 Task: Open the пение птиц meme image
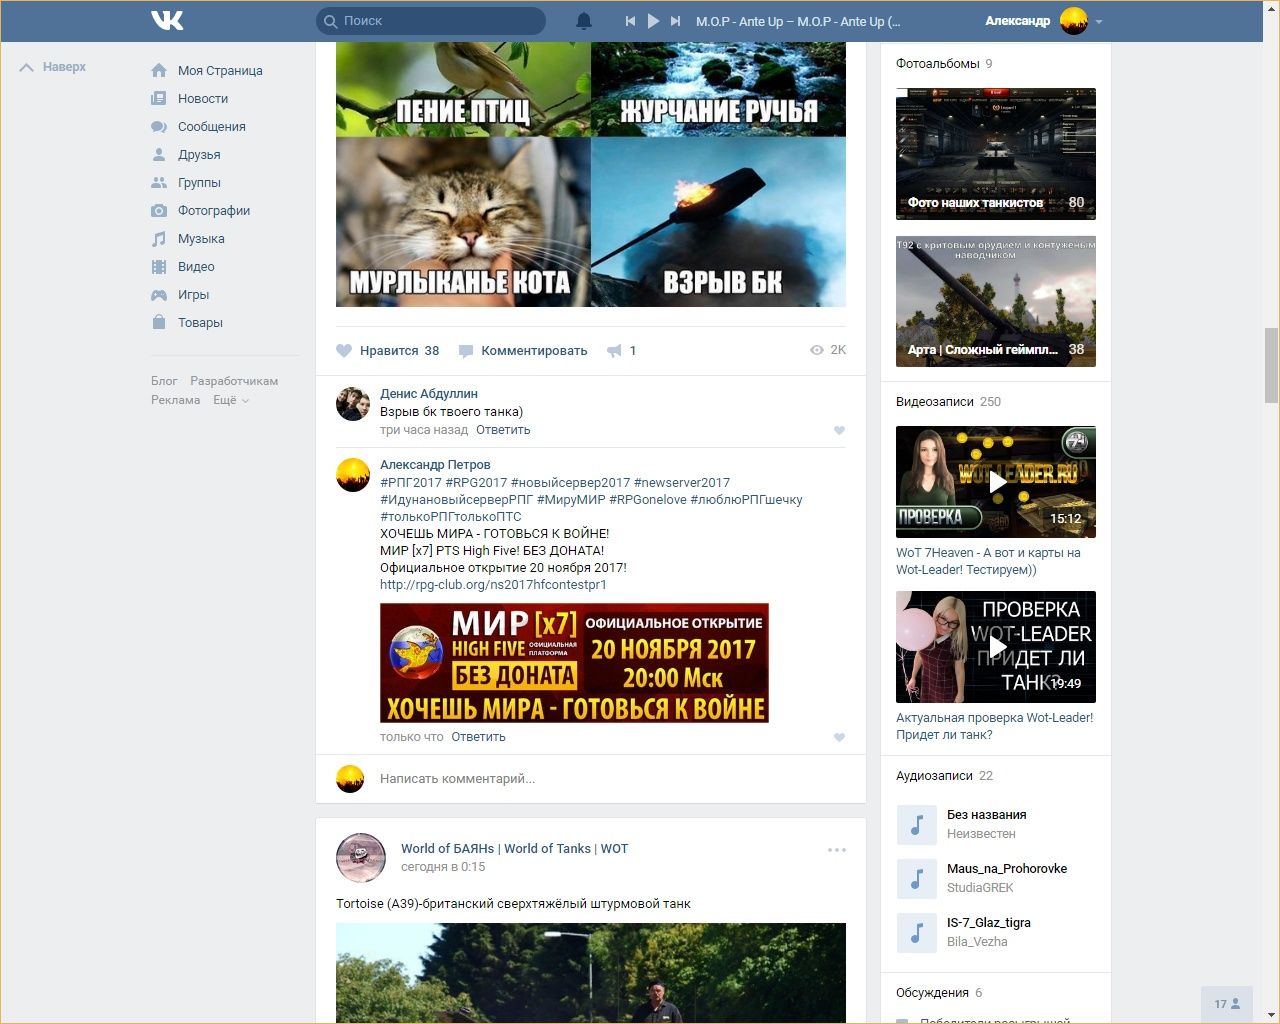tap(463, 89)
